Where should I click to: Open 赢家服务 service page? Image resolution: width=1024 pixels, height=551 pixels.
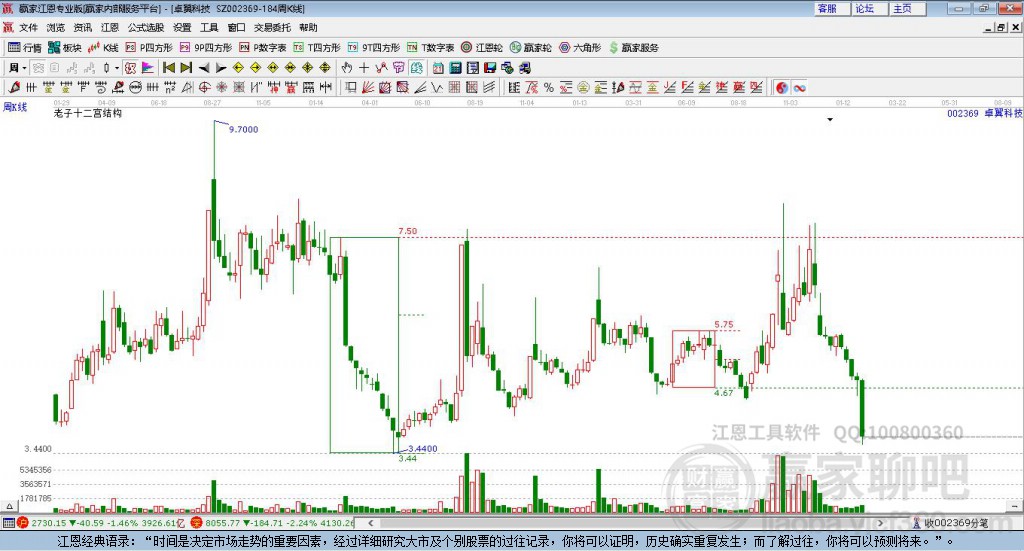[633, 48]
